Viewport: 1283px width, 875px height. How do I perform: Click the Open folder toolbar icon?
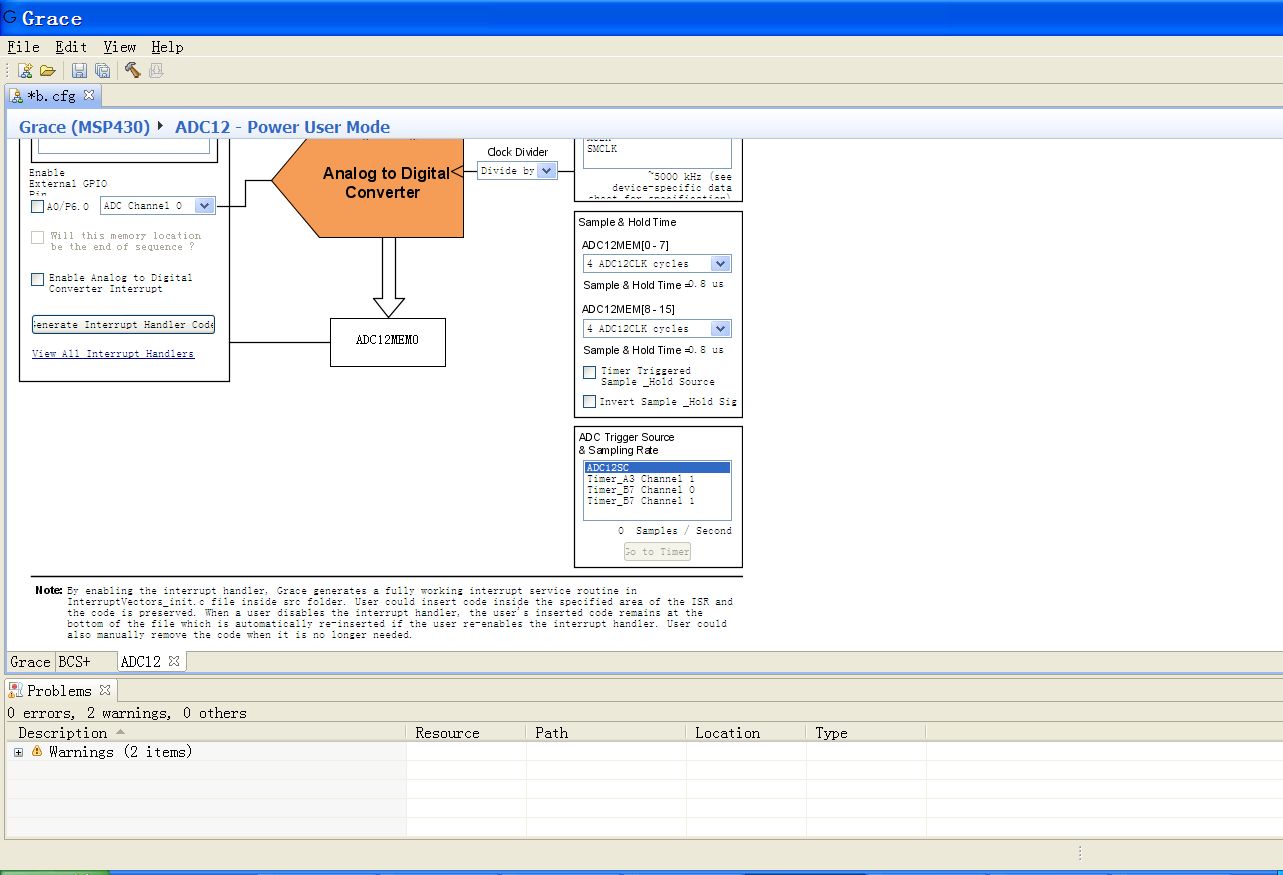pos(47,70)
